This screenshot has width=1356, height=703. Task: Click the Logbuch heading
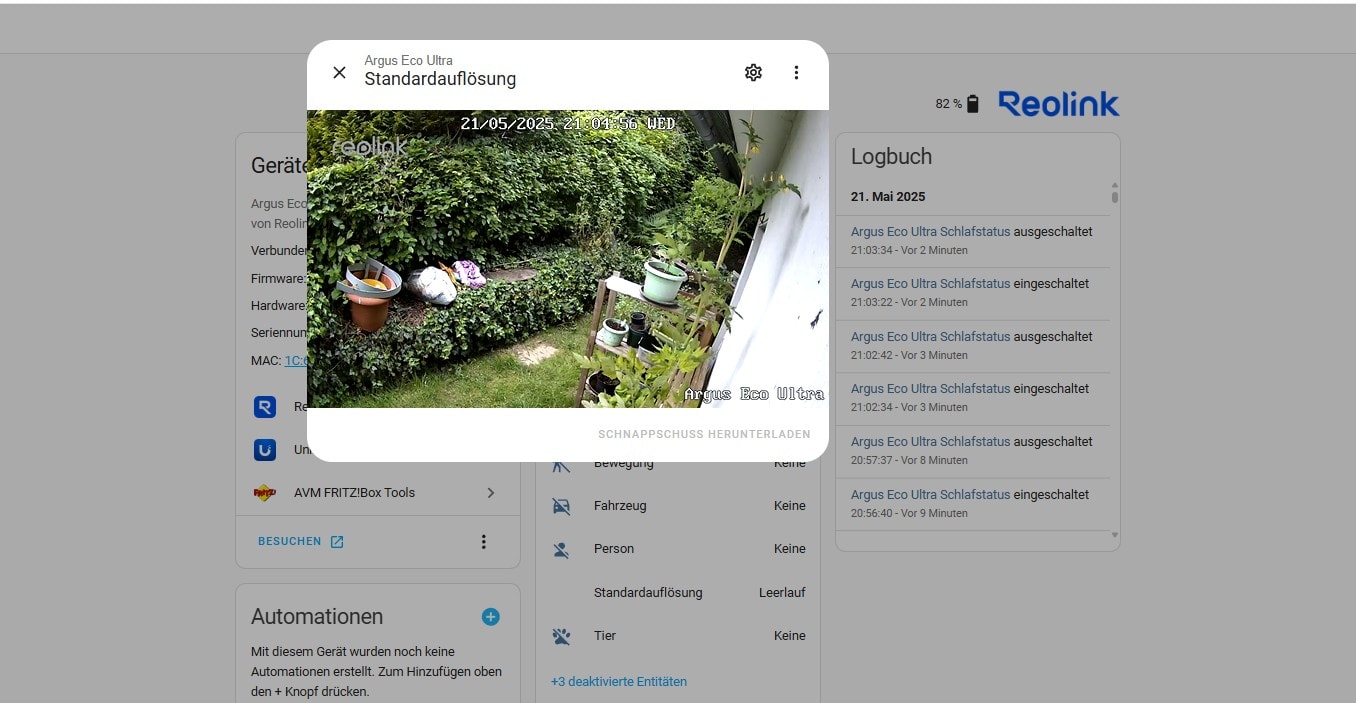[891, 157]
